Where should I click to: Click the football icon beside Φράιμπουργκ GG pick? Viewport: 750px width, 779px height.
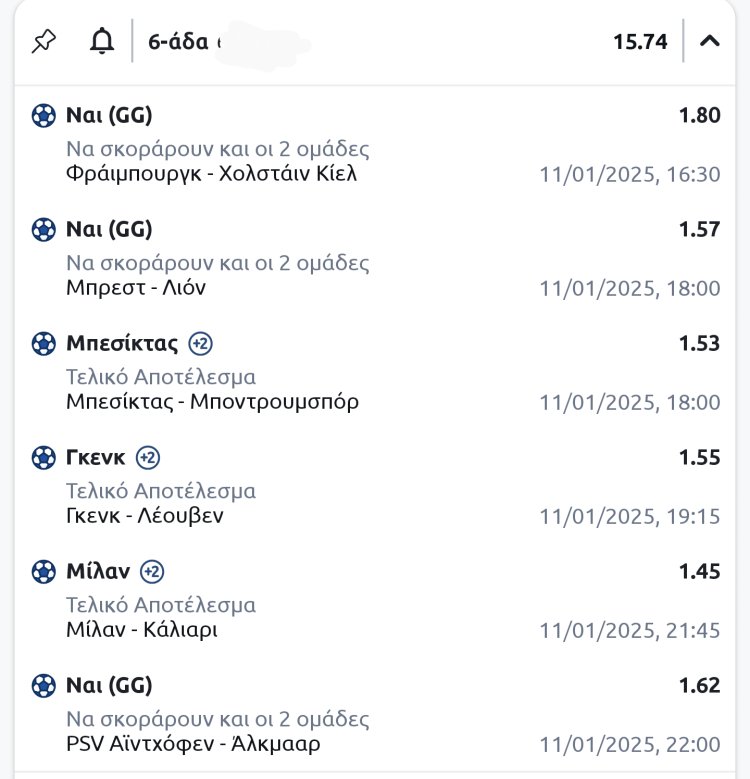[44, 116]
